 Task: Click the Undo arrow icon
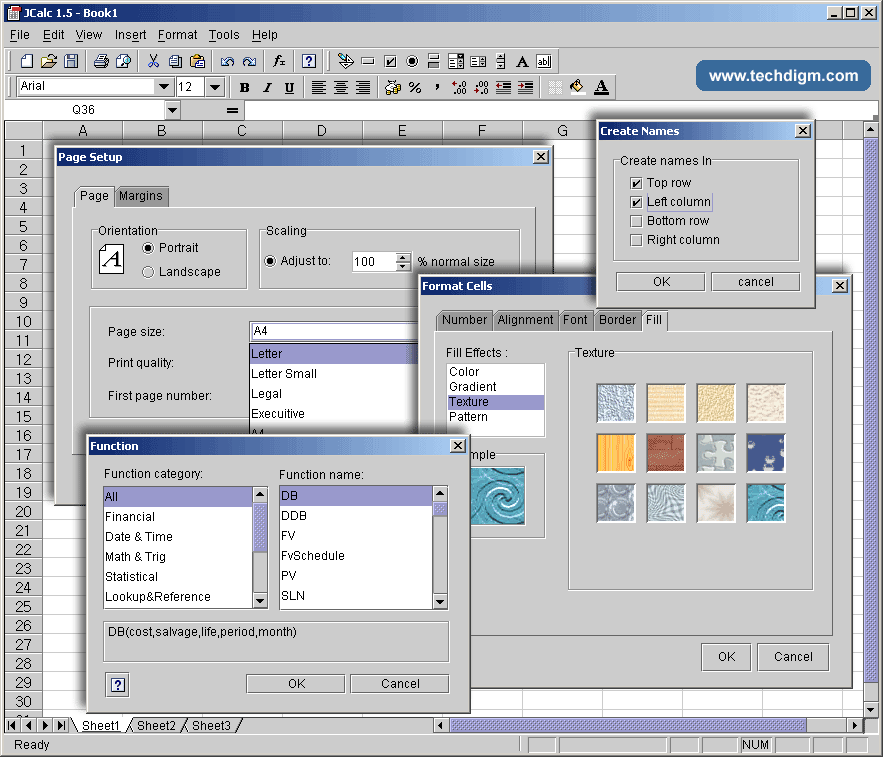227,61
